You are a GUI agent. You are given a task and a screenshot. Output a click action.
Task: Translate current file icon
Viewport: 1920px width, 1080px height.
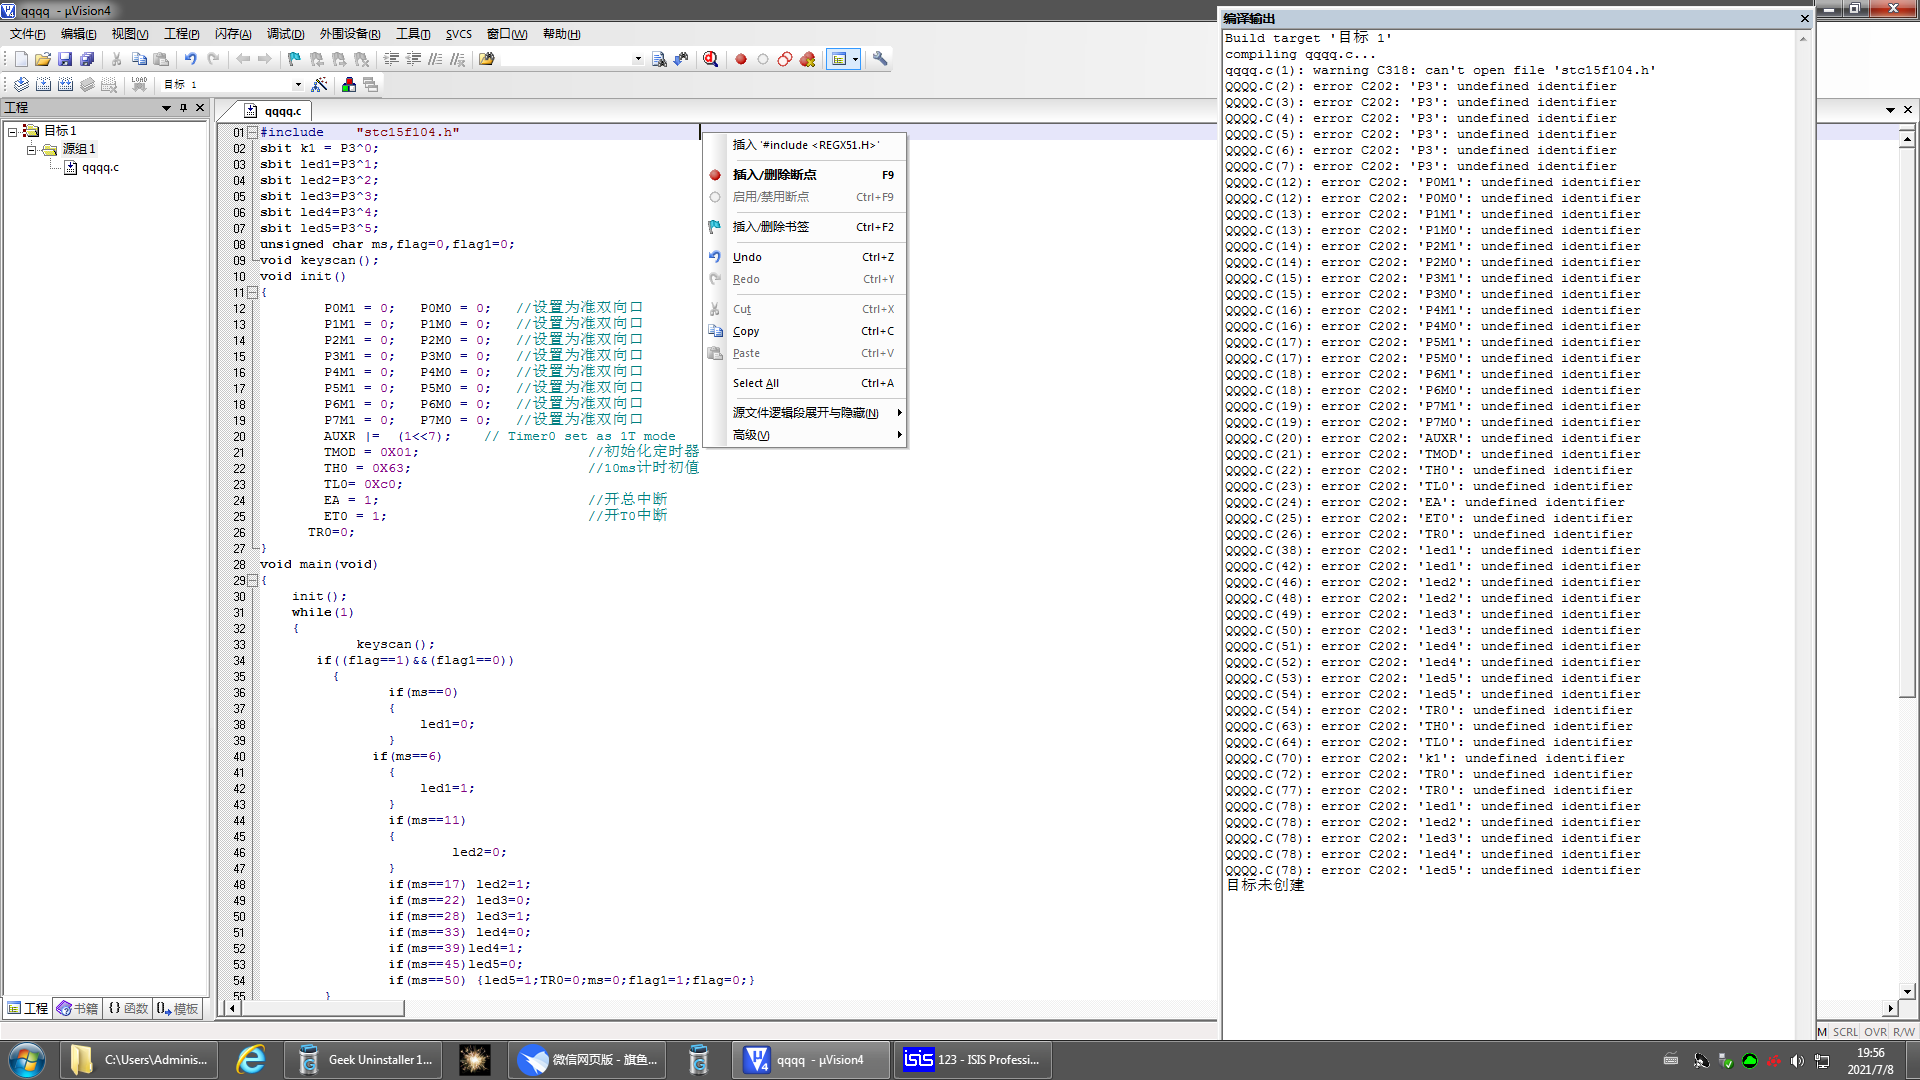point(21,85)
